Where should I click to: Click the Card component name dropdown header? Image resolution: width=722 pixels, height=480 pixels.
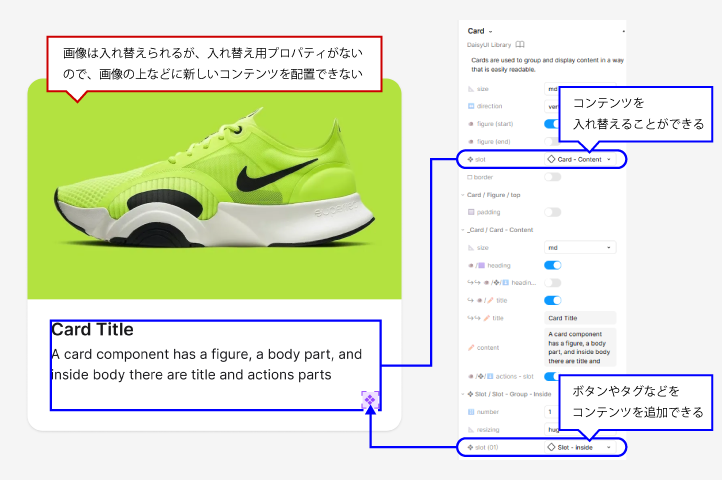[481, 31]
